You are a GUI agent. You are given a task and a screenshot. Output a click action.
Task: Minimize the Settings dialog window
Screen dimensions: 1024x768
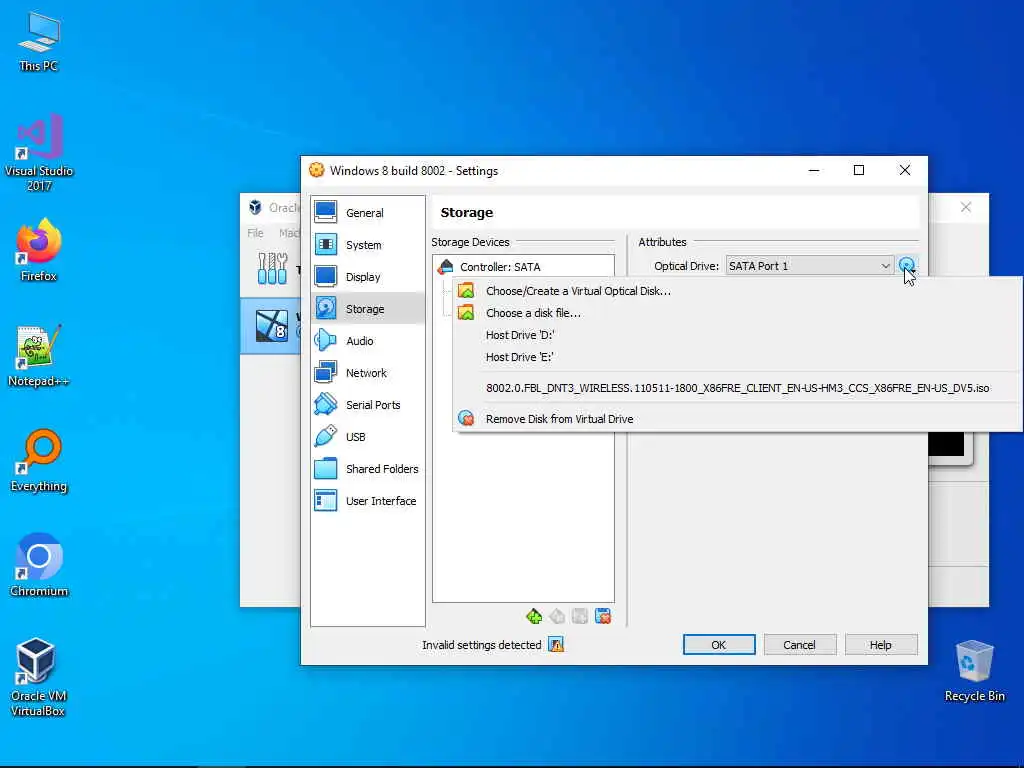tap(814, 170)
